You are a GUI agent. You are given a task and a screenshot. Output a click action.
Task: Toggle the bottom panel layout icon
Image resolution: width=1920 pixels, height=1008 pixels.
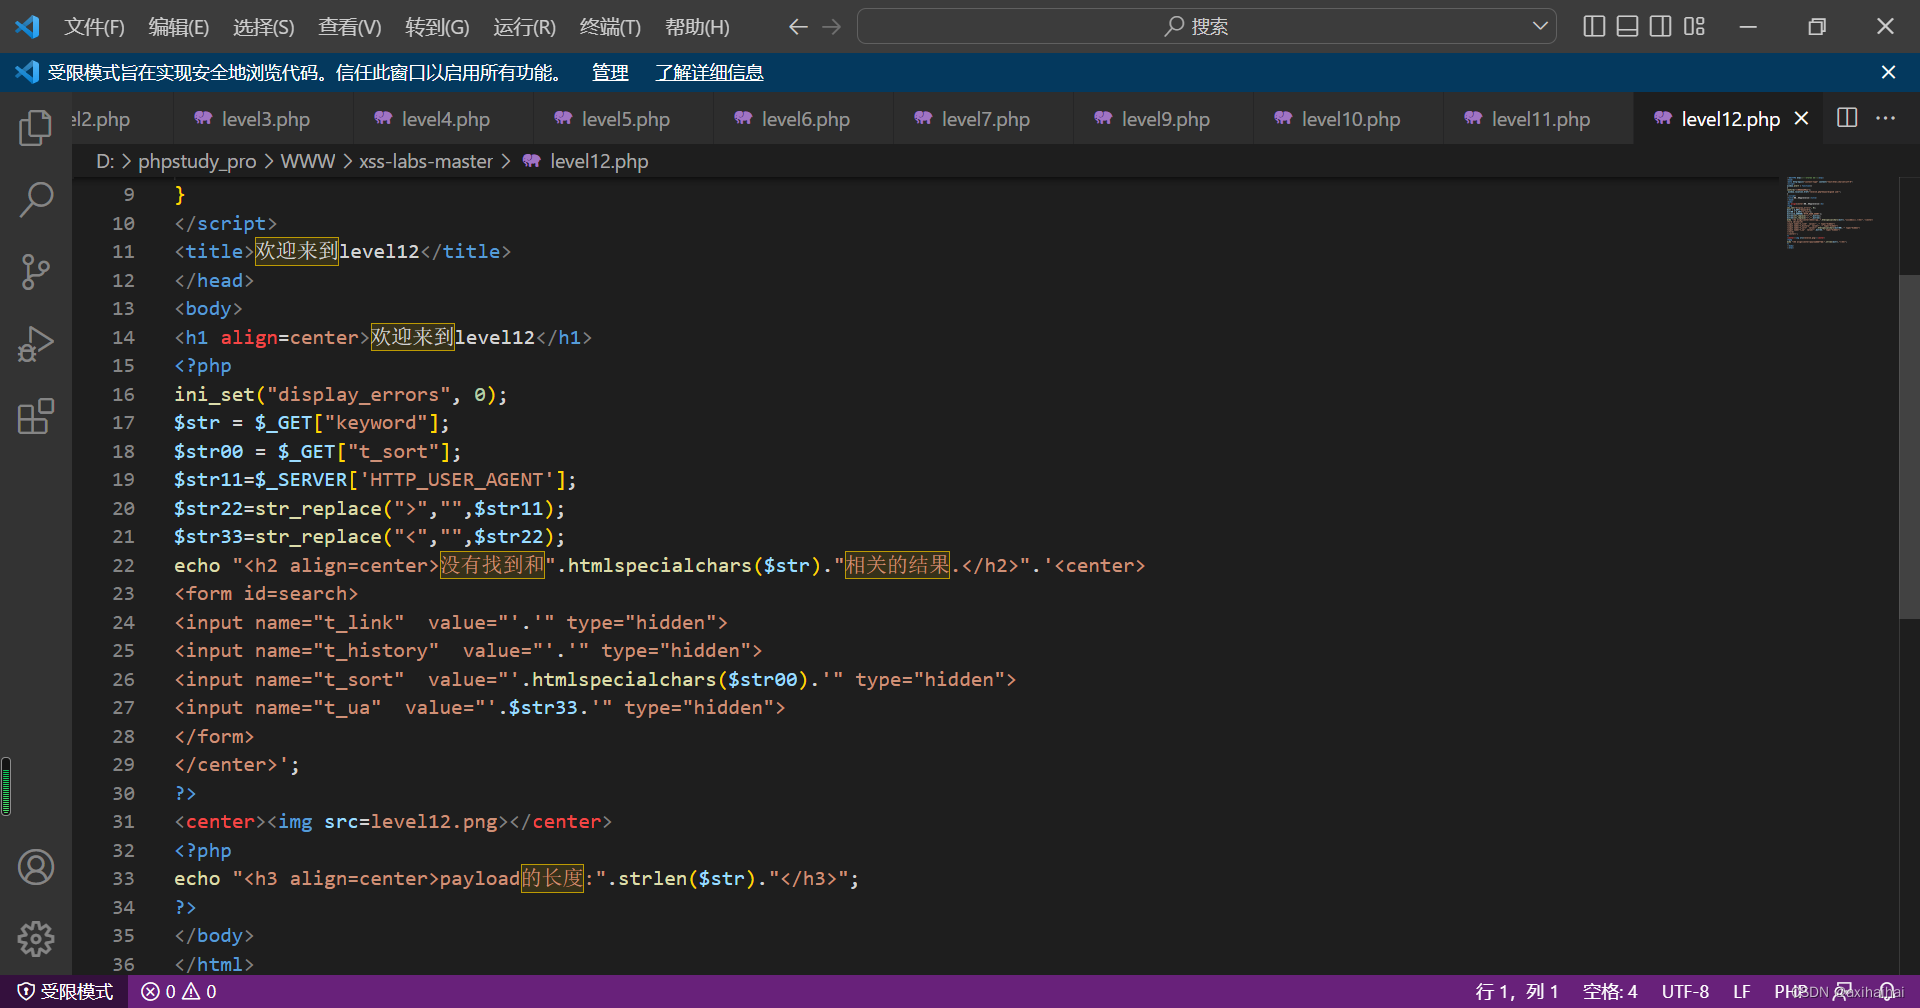(1628, 26)
